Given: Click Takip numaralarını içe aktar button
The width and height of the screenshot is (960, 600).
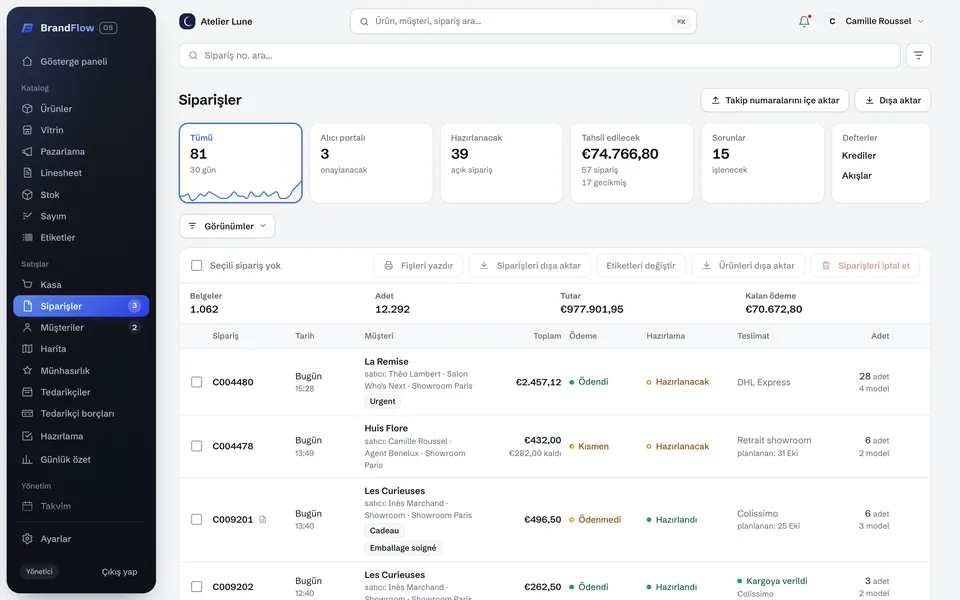Looking at the screenshot, I should pos(774,100).
